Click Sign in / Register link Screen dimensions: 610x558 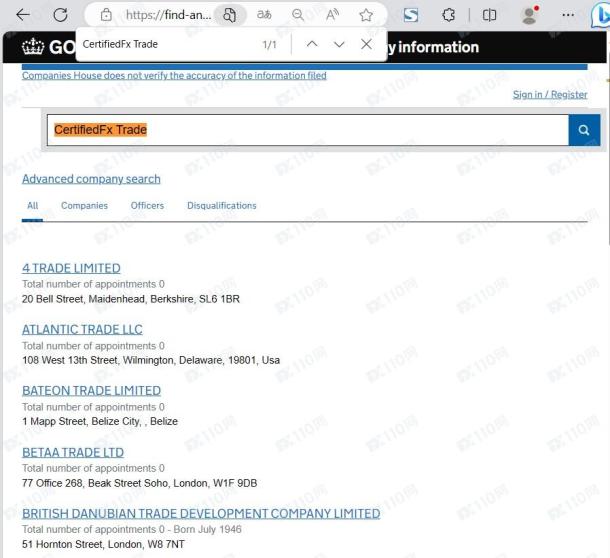[x=550, y=94]
